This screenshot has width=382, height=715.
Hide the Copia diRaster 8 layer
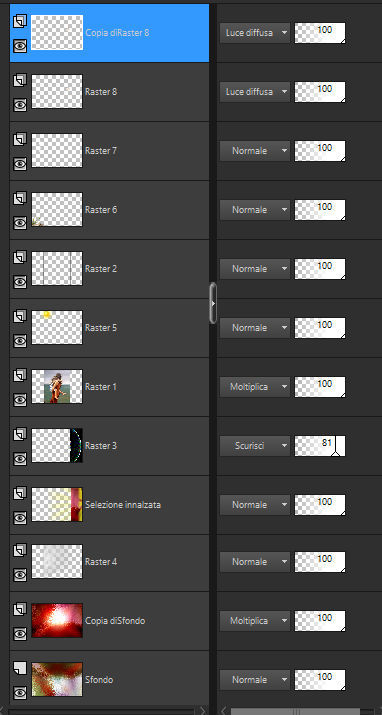click(x=20, y=46)
